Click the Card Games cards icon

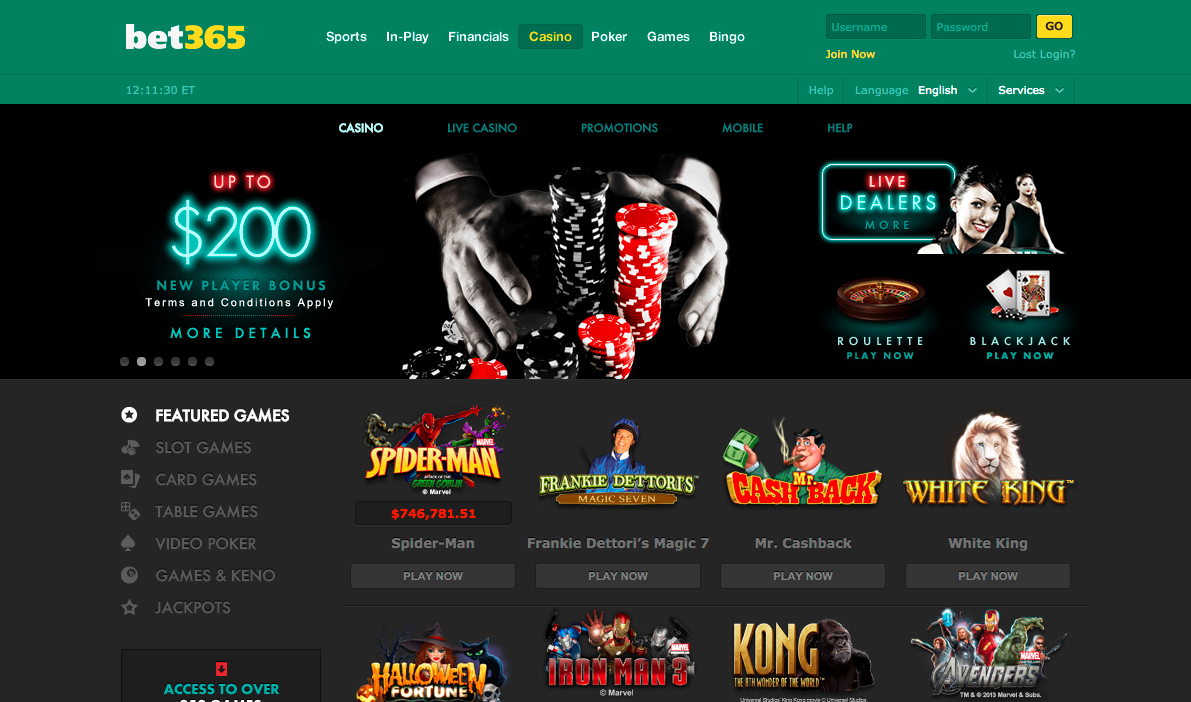coord(129,479)
